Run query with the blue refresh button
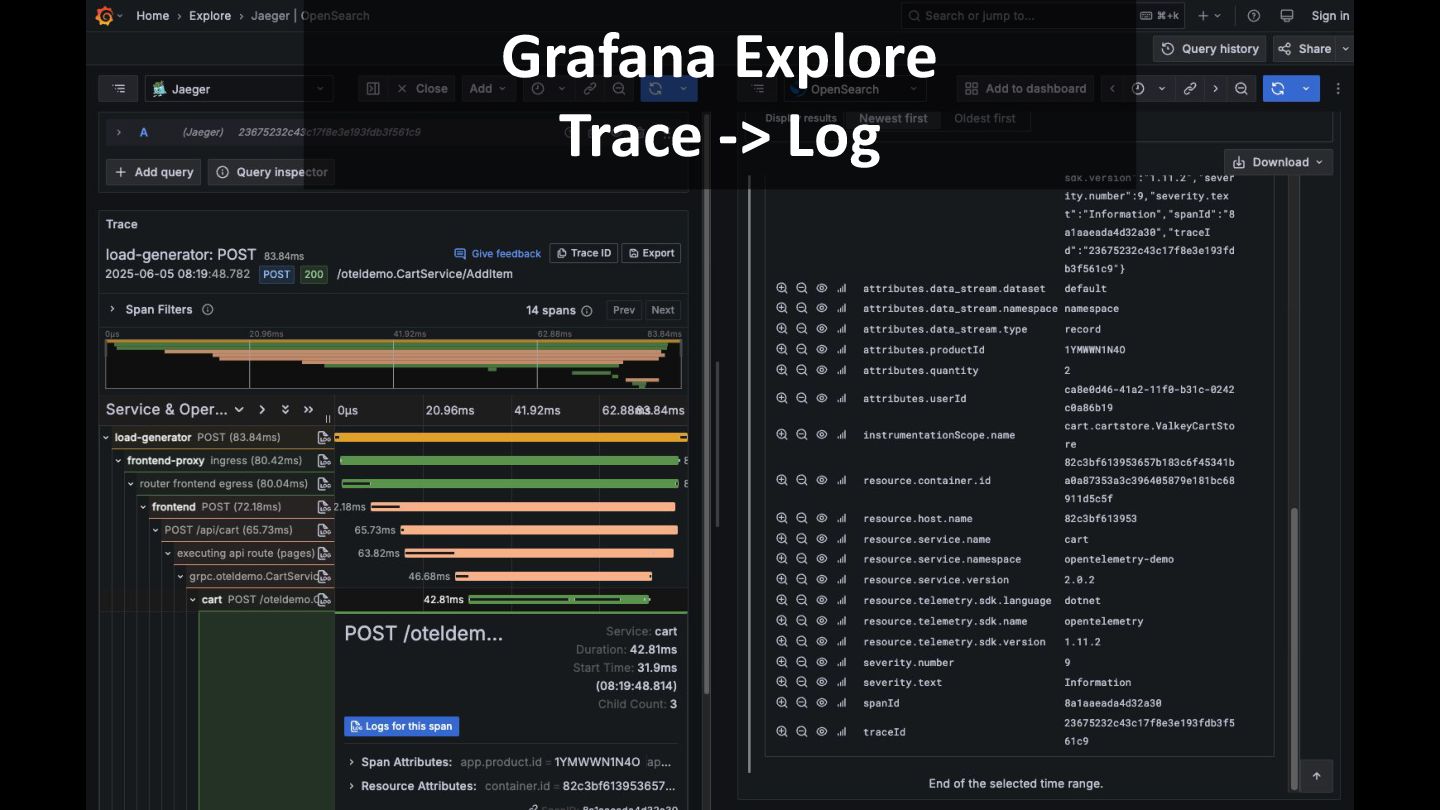Screen dimensions: 1440x810 tap(1278, 89)
